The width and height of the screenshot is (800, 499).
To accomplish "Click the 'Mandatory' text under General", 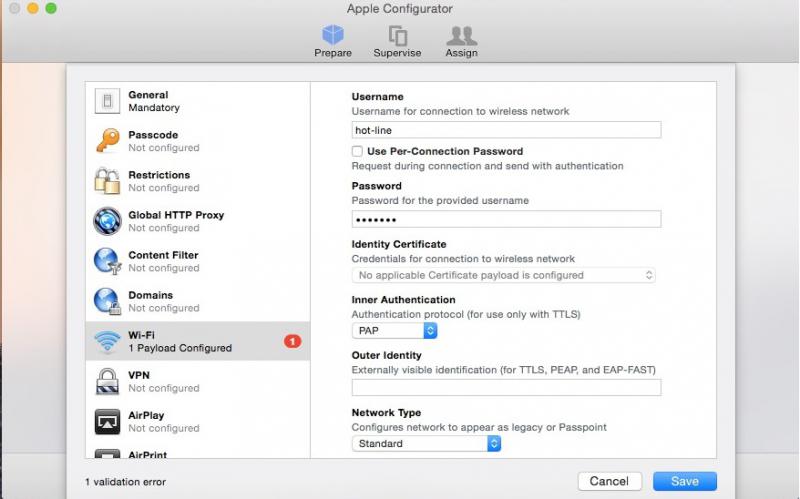I will (x=154, y=108).
